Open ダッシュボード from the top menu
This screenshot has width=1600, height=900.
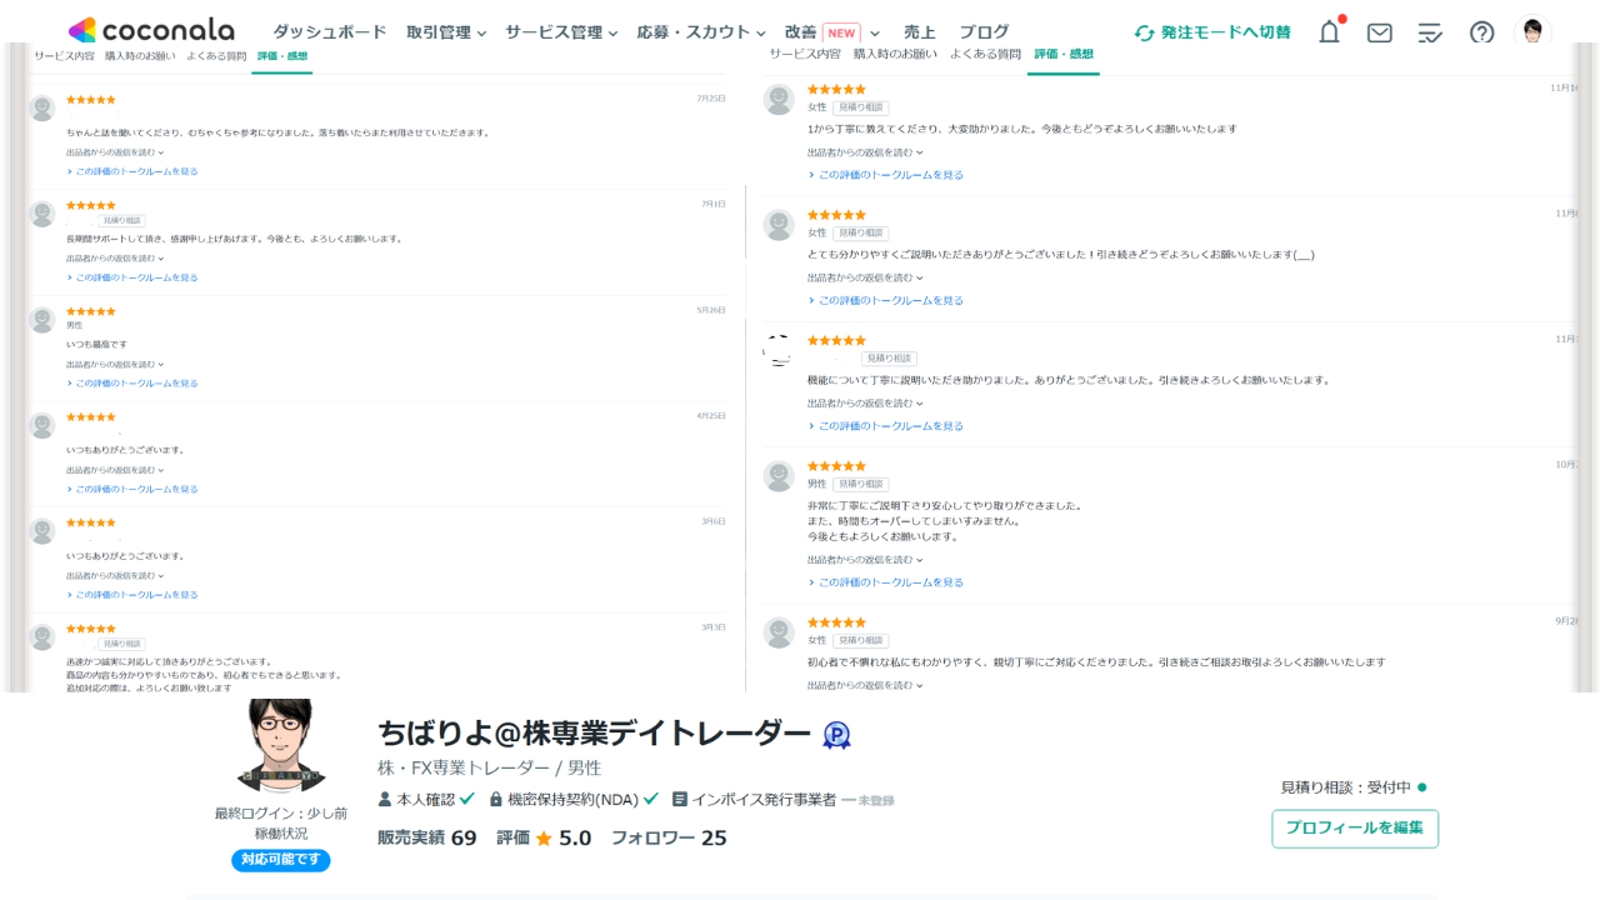click(327, 31)
